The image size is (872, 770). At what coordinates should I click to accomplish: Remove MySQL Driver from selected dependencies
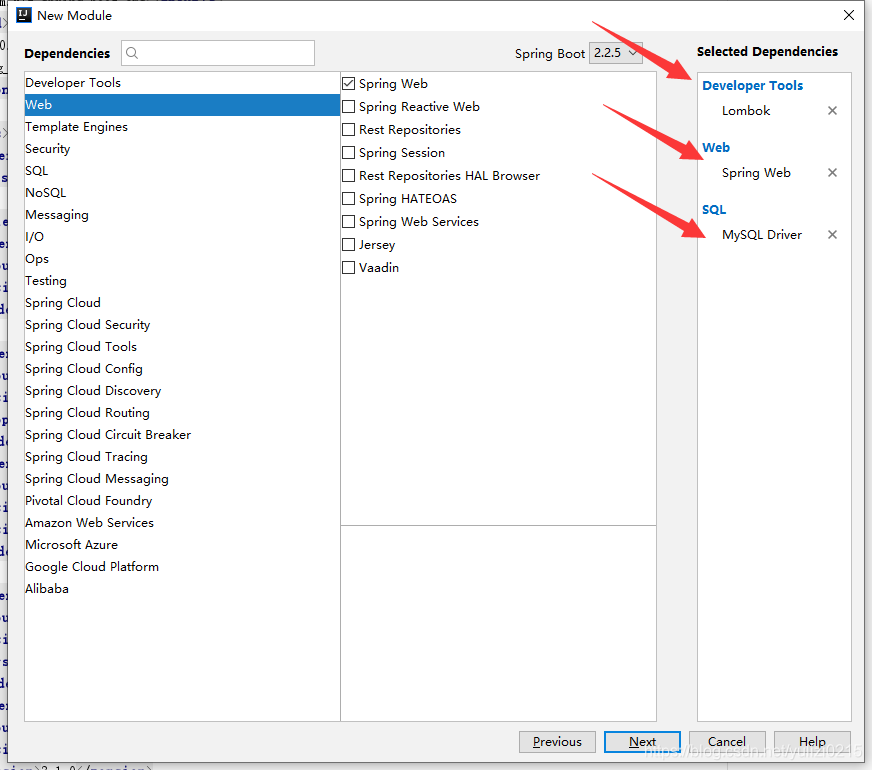pyautogui.click(x=832, y=235)
